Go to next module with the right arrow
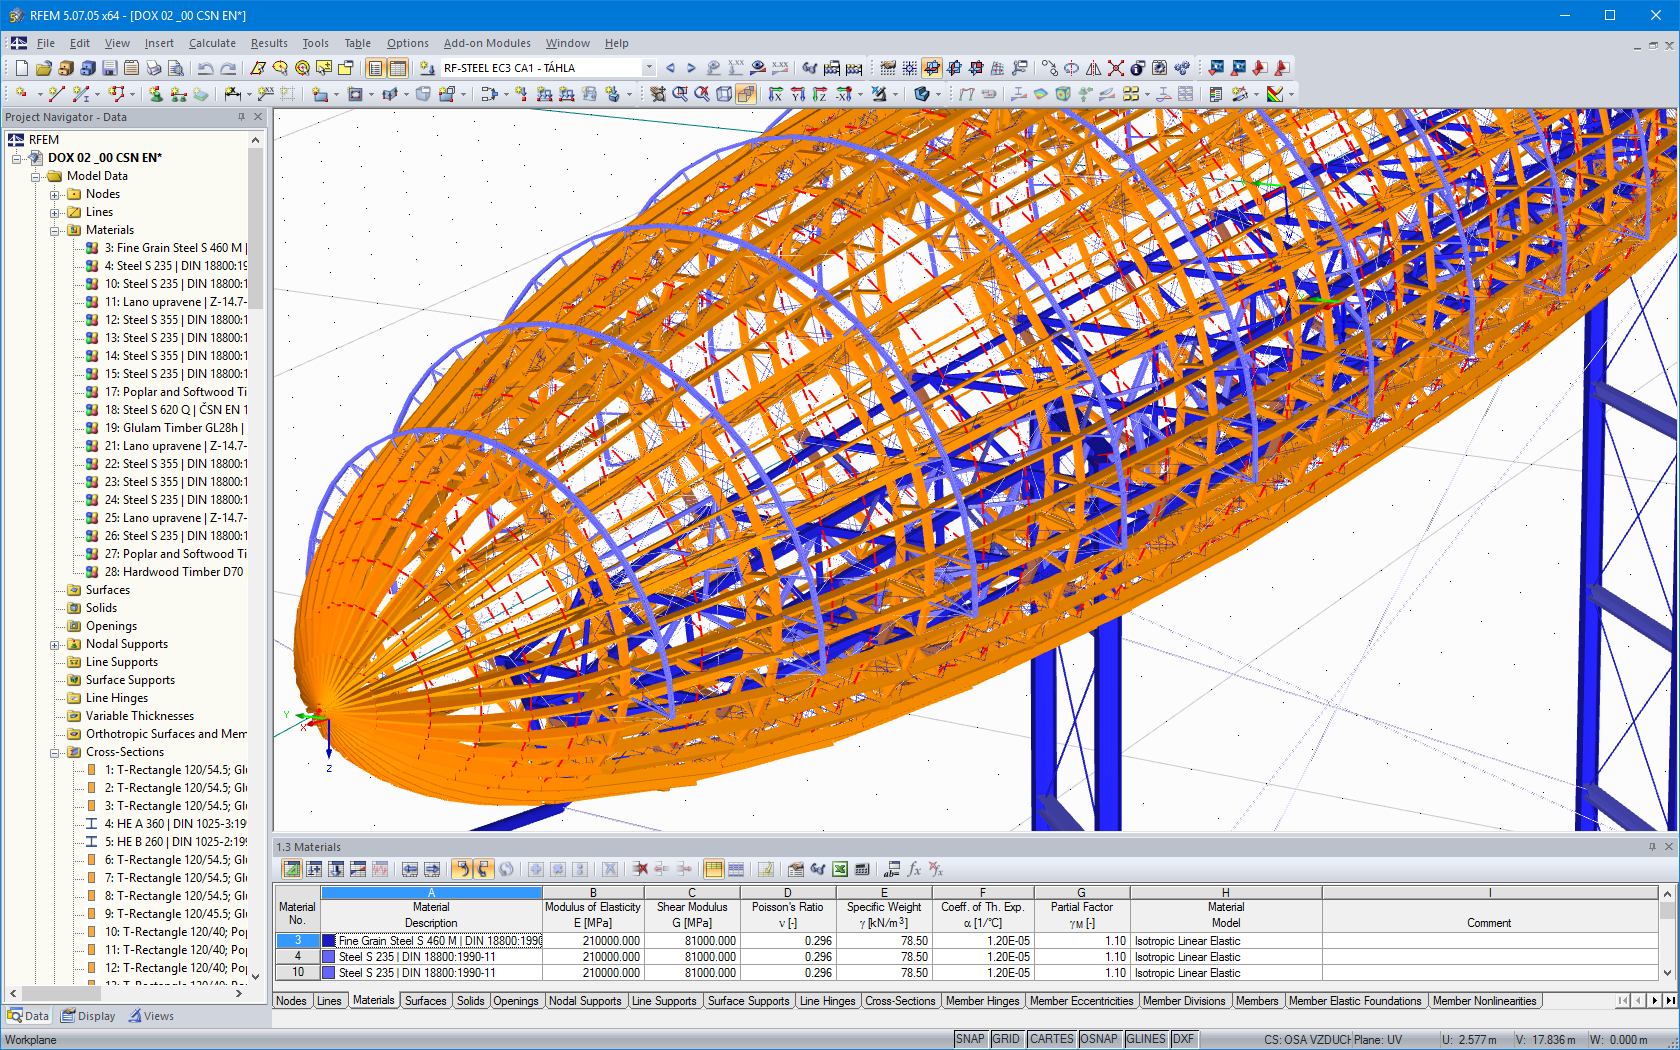The width and height of the screenshot is (1680, 1050). point(691,68)
